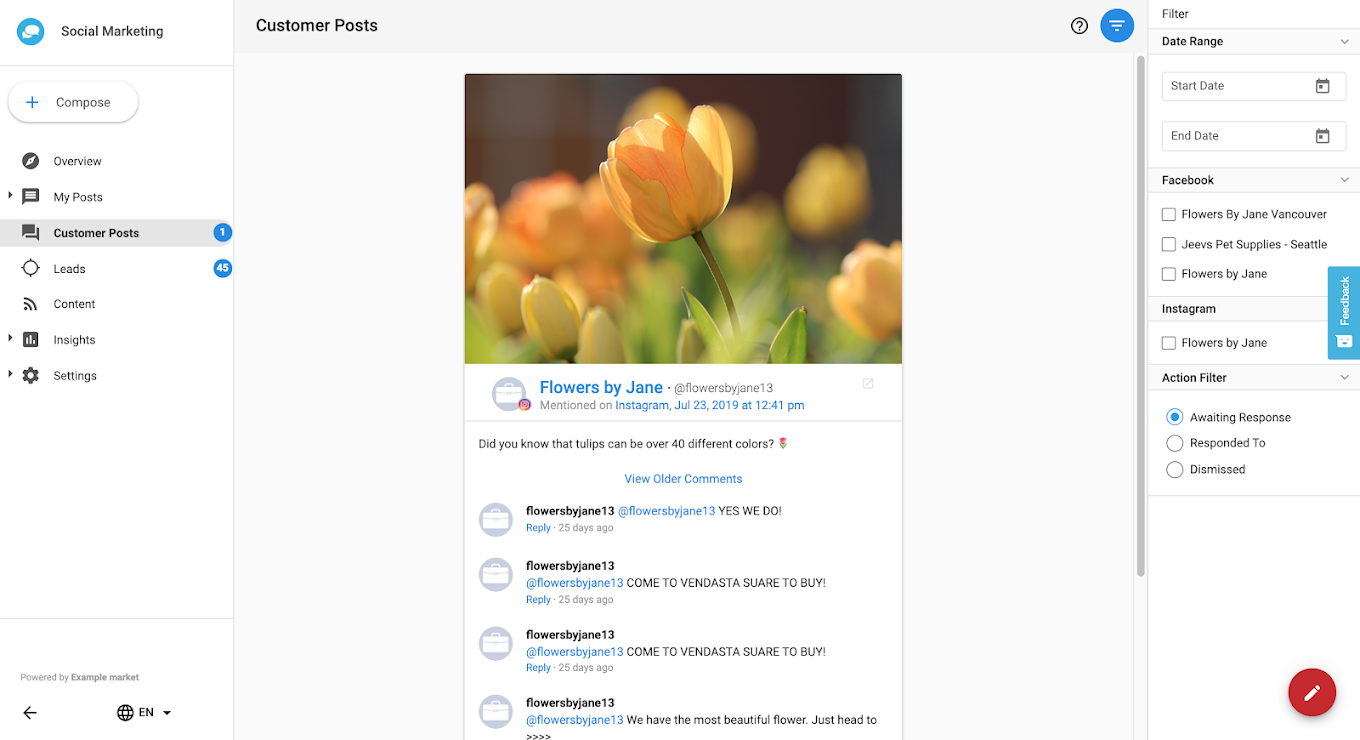The width and height of the screenshot is (1360, 740).
Task: Open the End Date calendar icon
Action: [x=1322, y=136]
